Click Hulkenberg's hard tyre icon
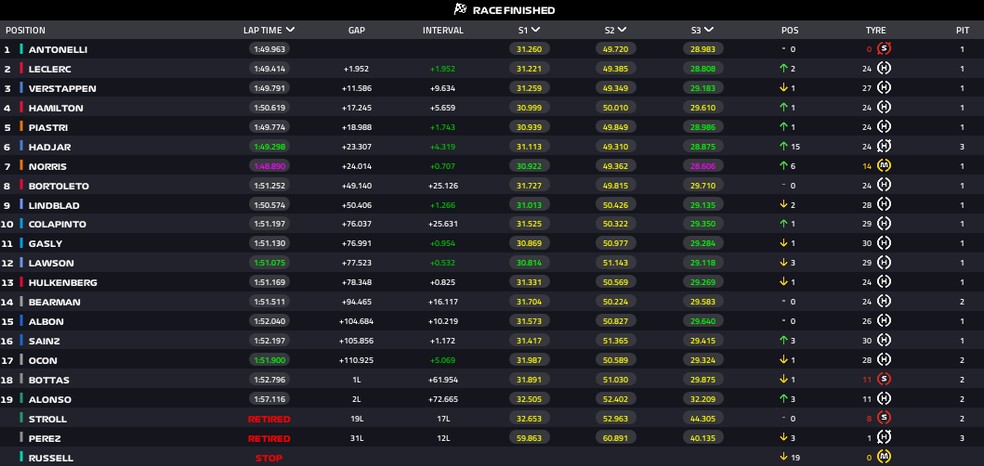984x466 pixels. [884, 282]
